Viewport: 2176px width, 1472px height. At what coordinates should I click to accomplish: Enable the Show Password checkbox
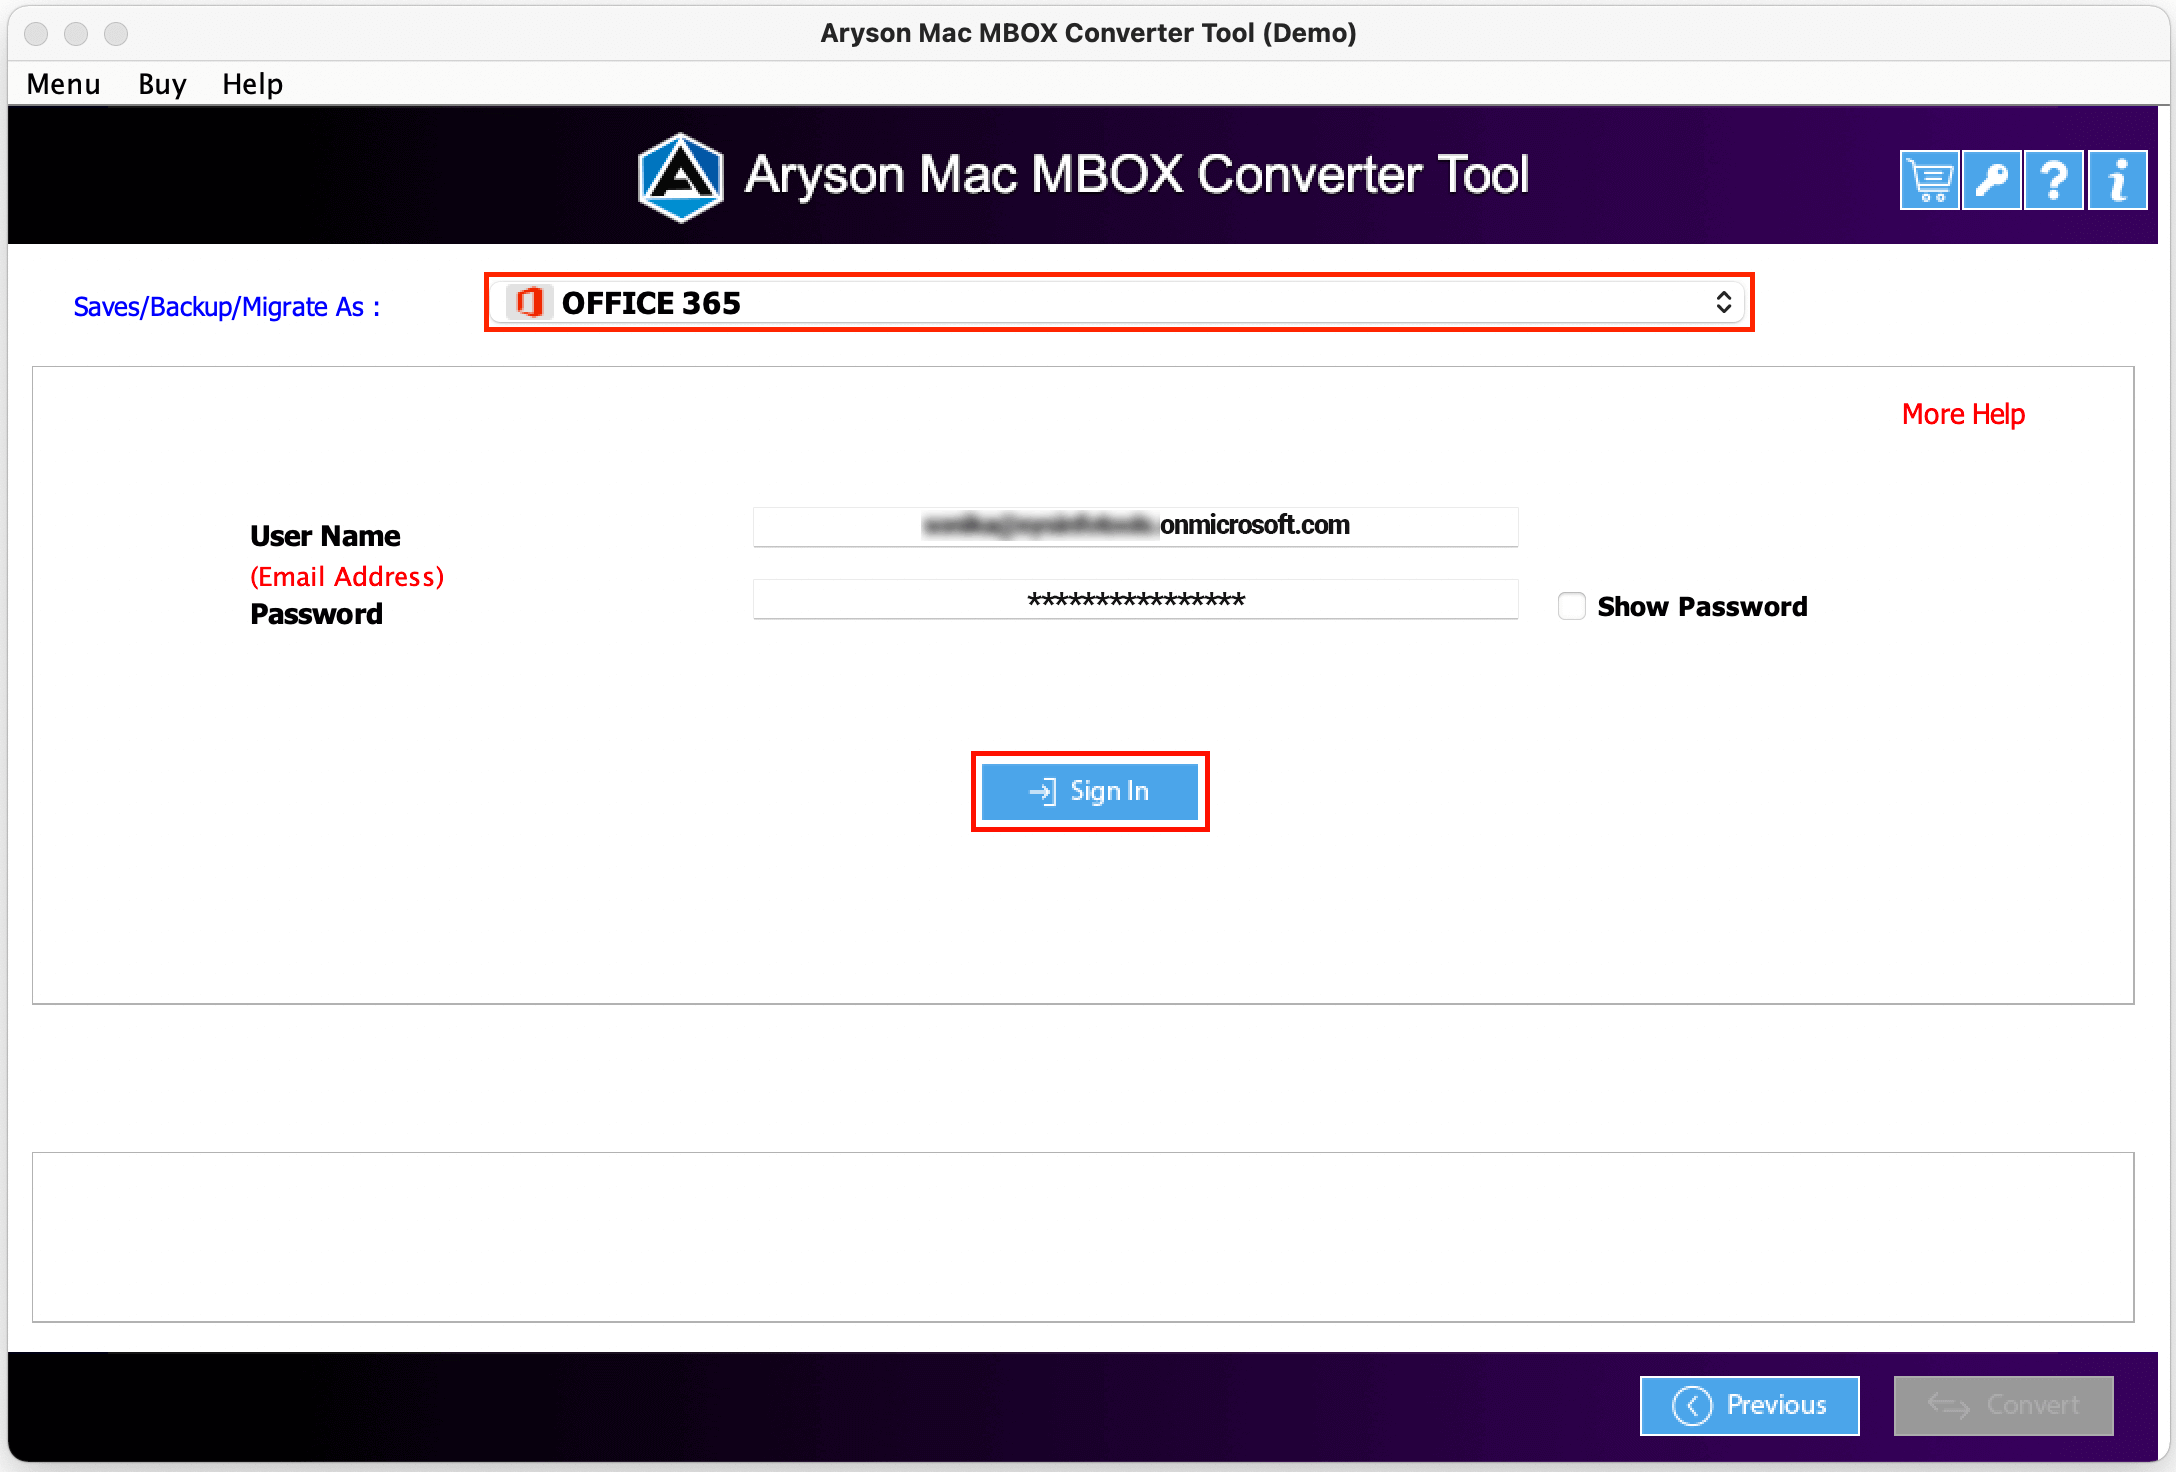point(1571,606)
